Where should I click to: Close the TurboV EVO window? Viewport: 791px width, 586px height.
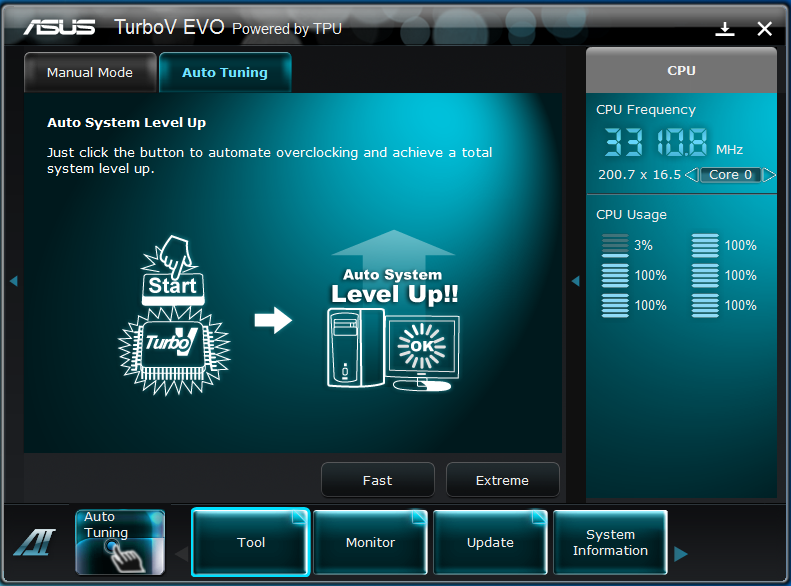pos(765,29)
